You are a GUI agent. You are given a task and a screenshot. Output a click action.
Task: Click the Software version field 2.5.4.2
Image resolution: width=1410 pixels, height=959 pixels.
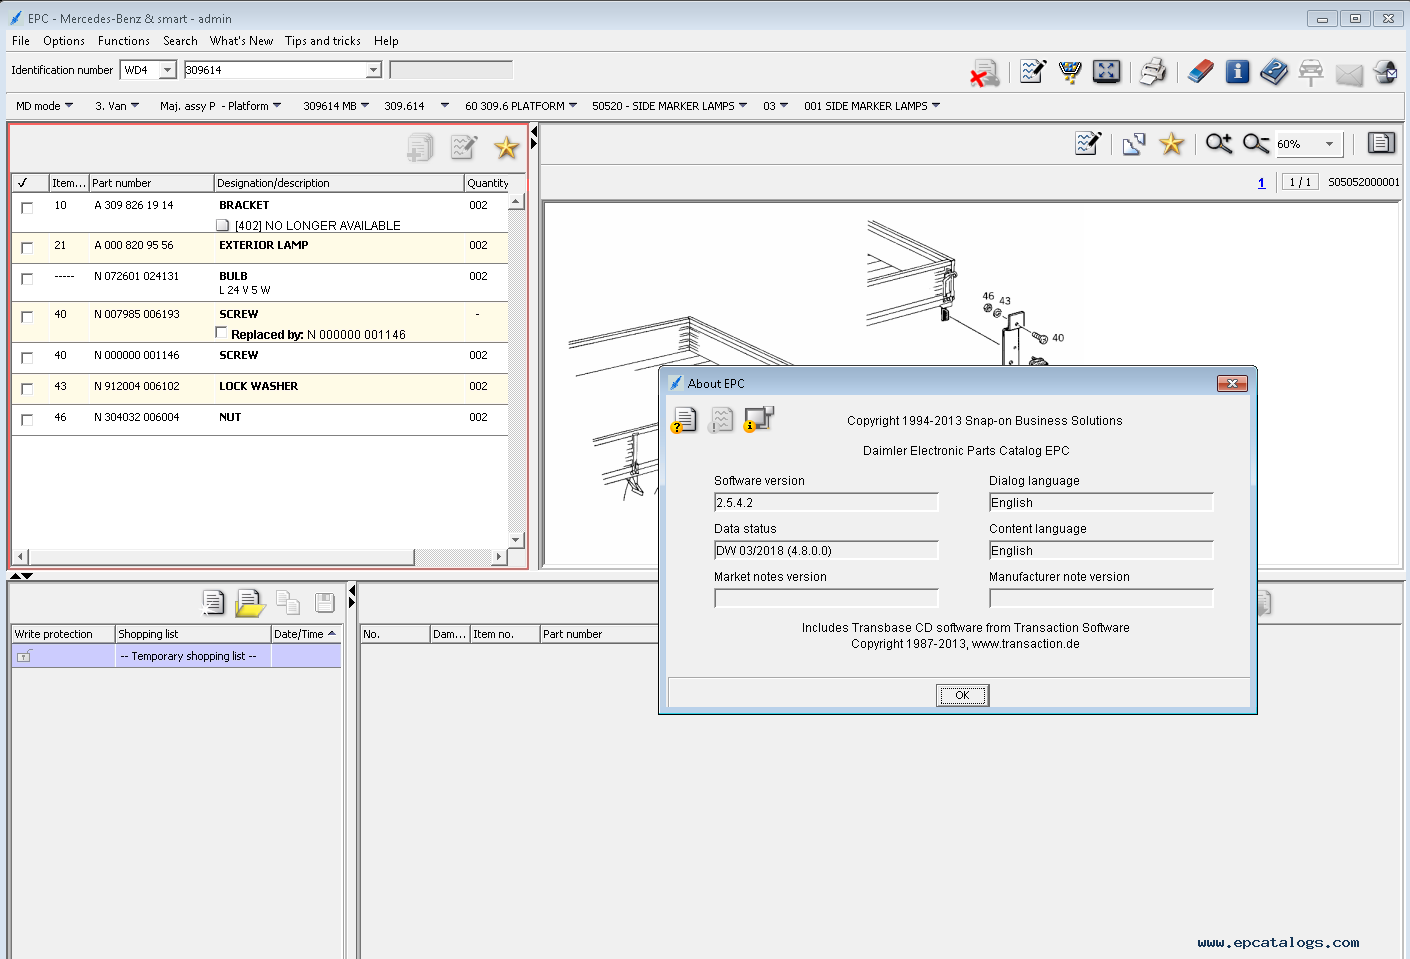(x=826, y=502)
